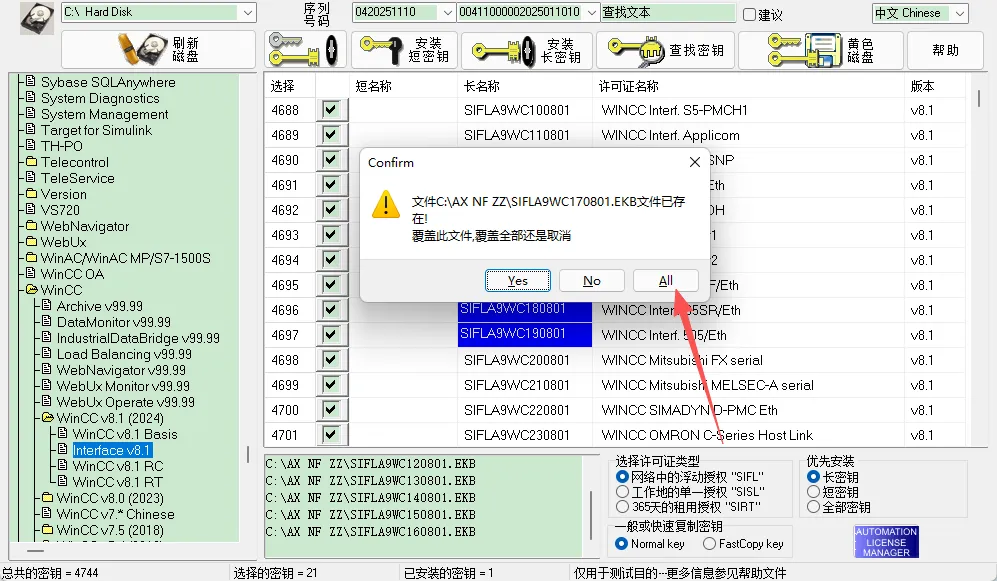Image resolution: width=997 pixels, height=581 pixels.
Task: Uncheck the checkbox in row 4689
Action: point(331,135)
